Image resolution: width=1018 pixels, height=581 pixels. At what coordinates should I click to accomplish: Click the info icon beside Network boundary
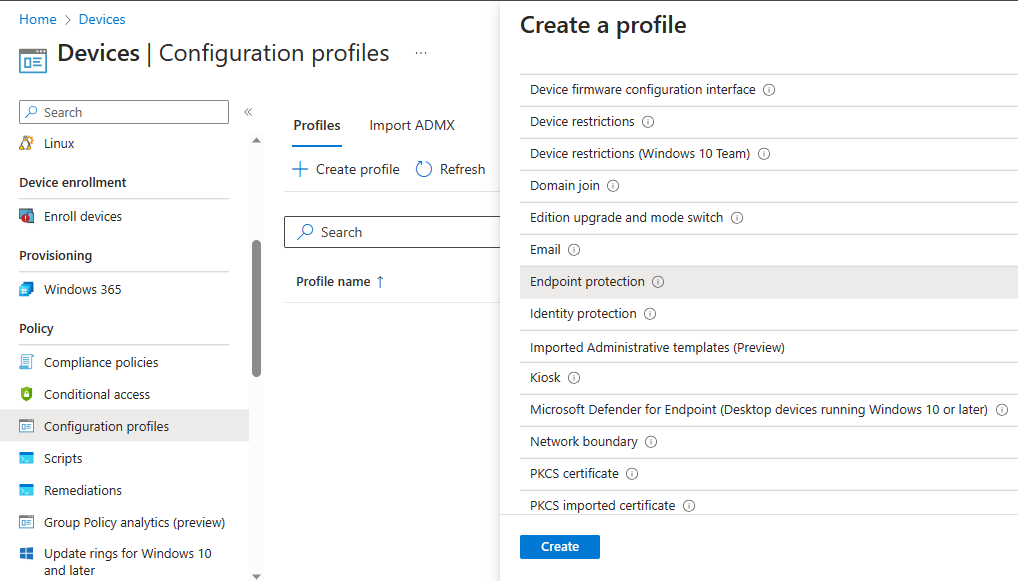click(651, 442)
